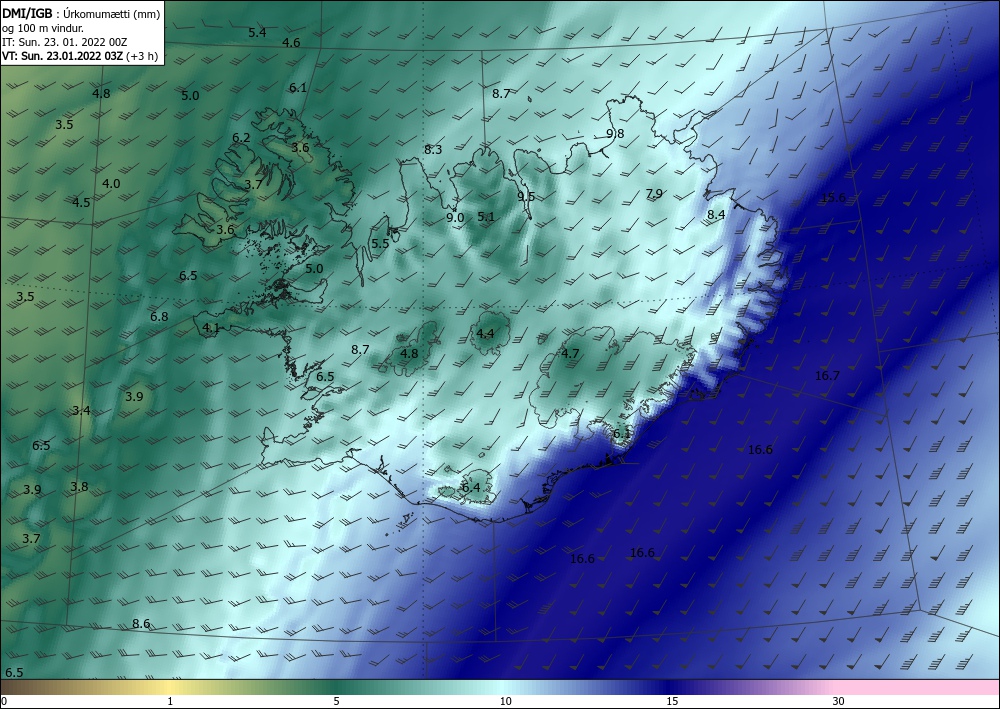Click the 4.6 precipitable water value
The image size is (1000, 709).
click(291, 43)
